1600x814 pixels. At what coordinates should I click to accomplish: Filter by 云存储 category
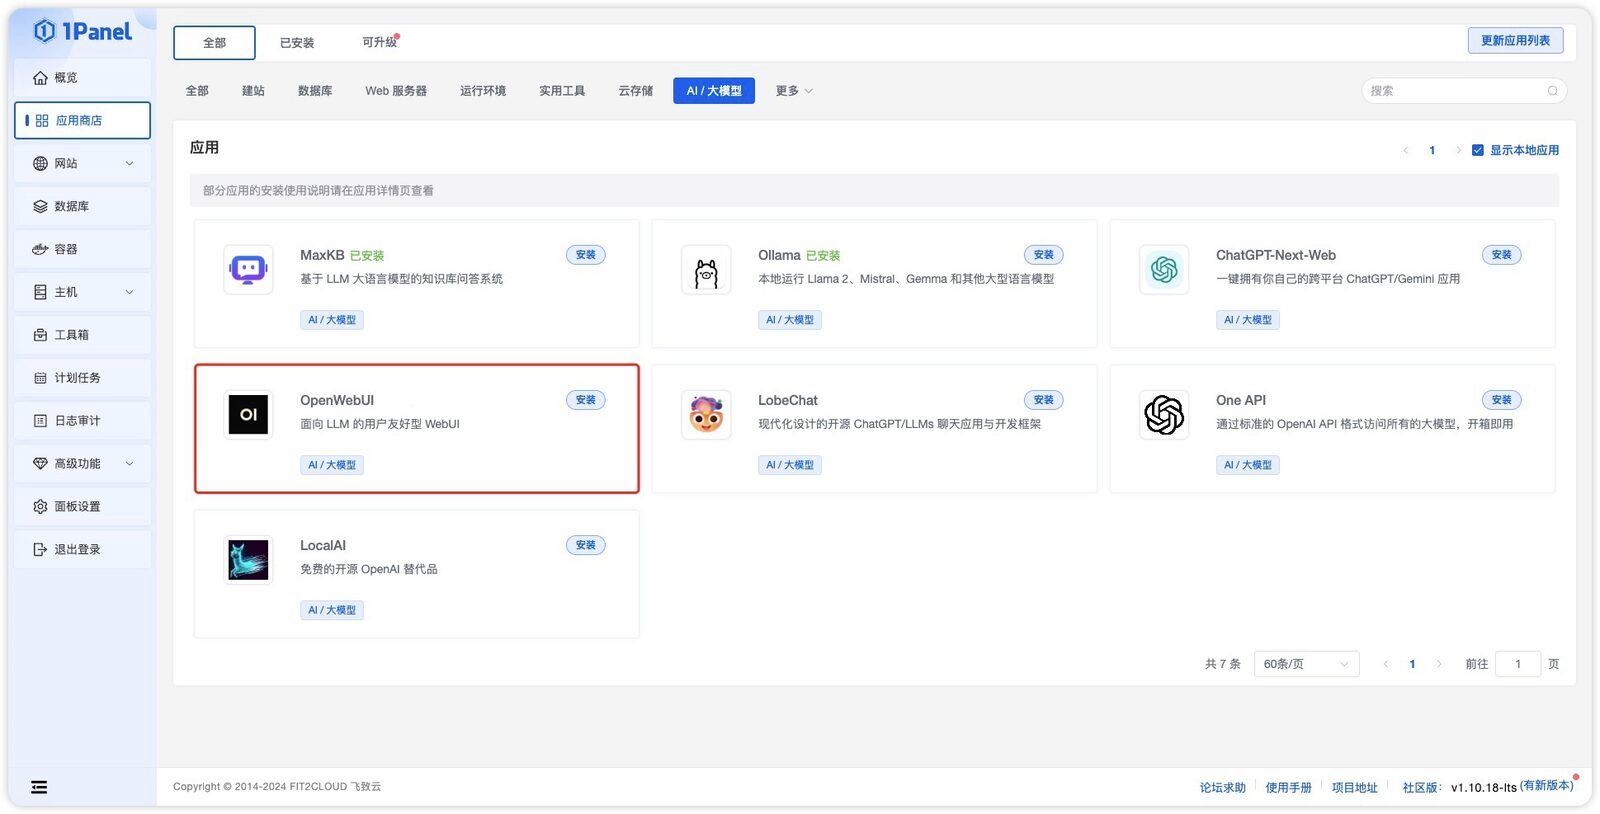click(x=635, y=91)
